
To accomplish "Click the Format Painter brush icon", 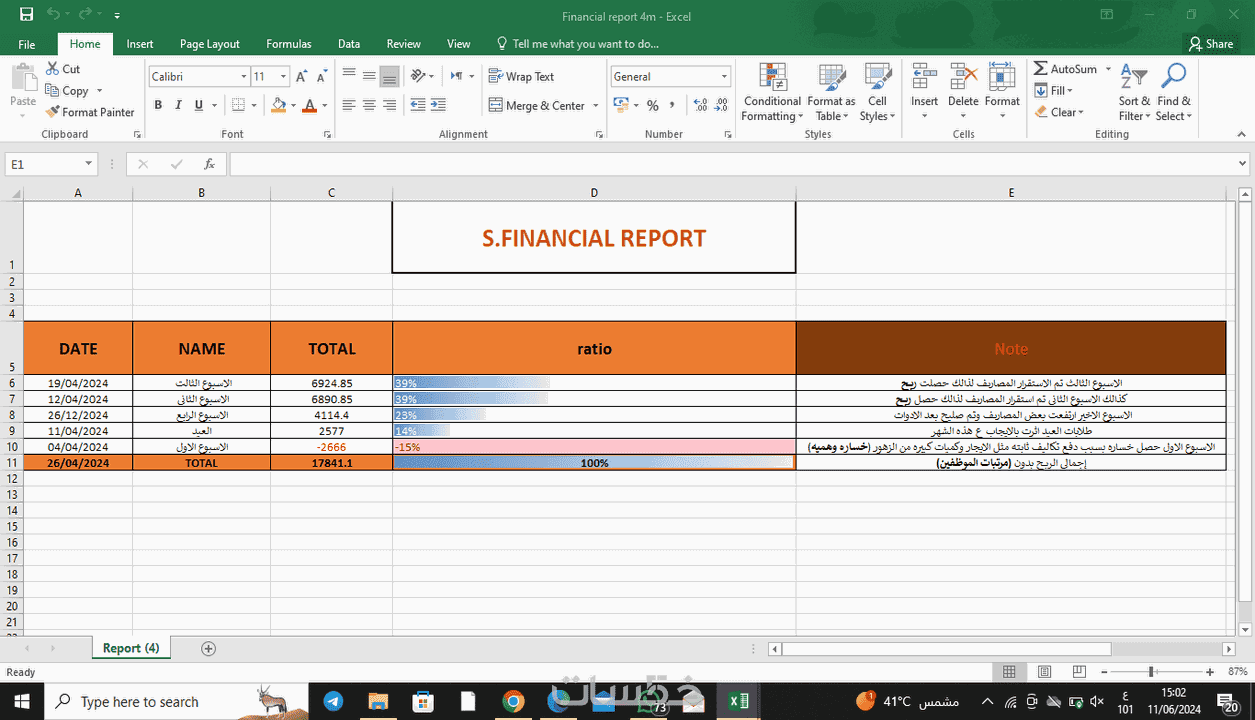I will 53,112.
